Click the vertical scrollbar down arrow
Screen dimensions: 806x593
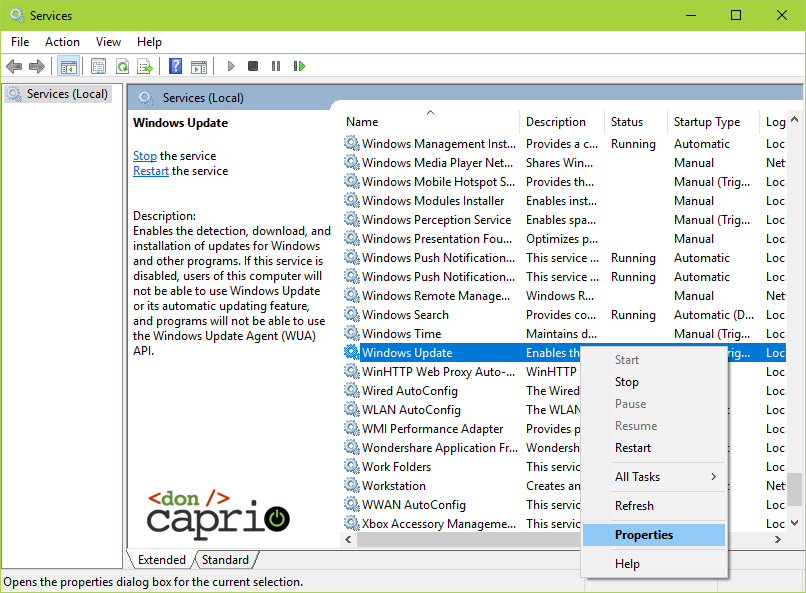(794, 523)
